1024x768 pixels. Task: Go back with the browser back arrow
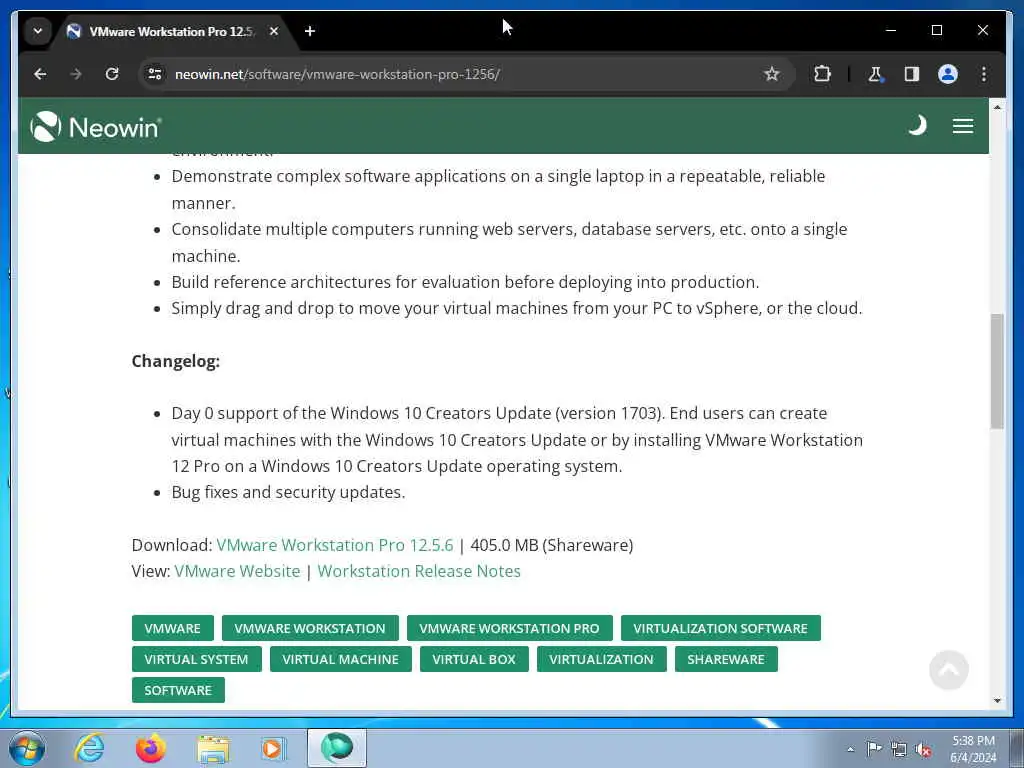(40, 74)
